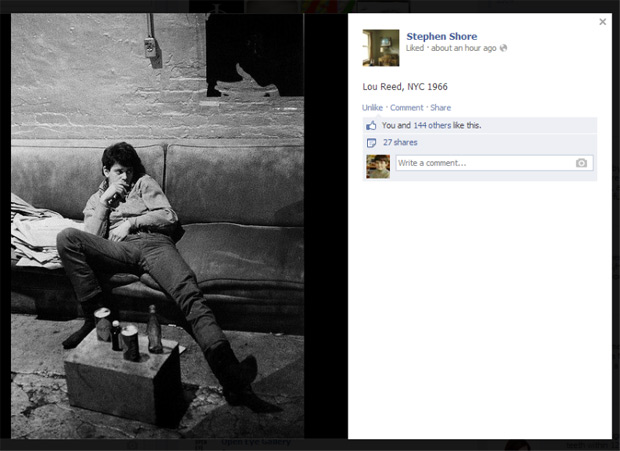The image size is (620, 451).
Task: Click Stephen Shore's profile picture thumbnail
Action: tap(381, 48)
